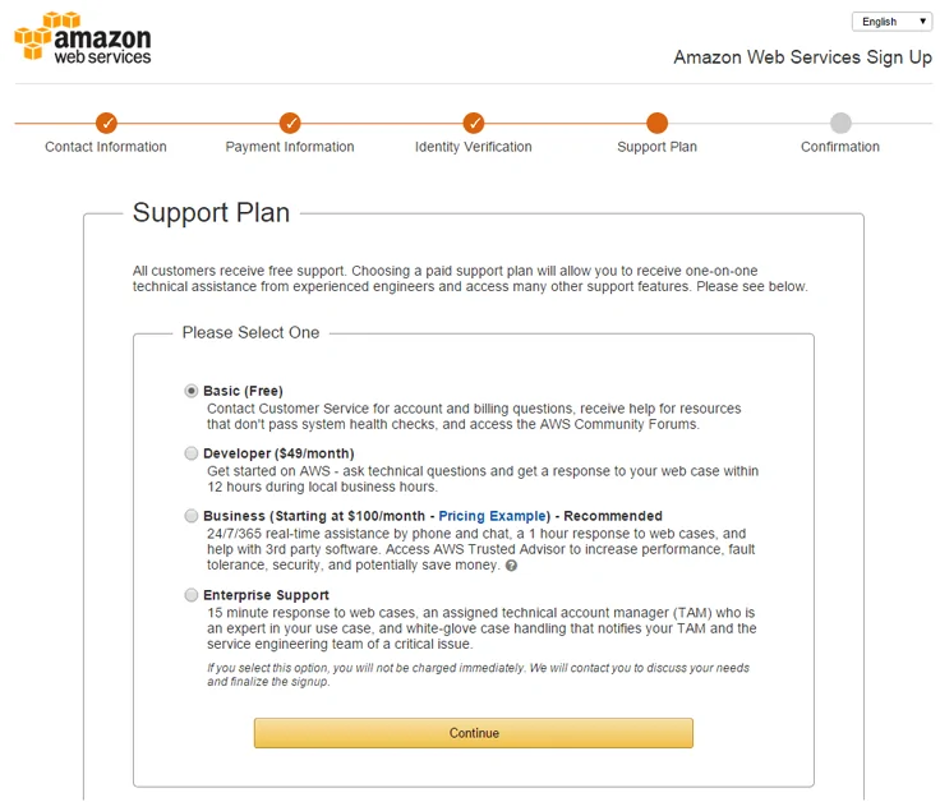Click the Identity Verification step label

[474, 147]
